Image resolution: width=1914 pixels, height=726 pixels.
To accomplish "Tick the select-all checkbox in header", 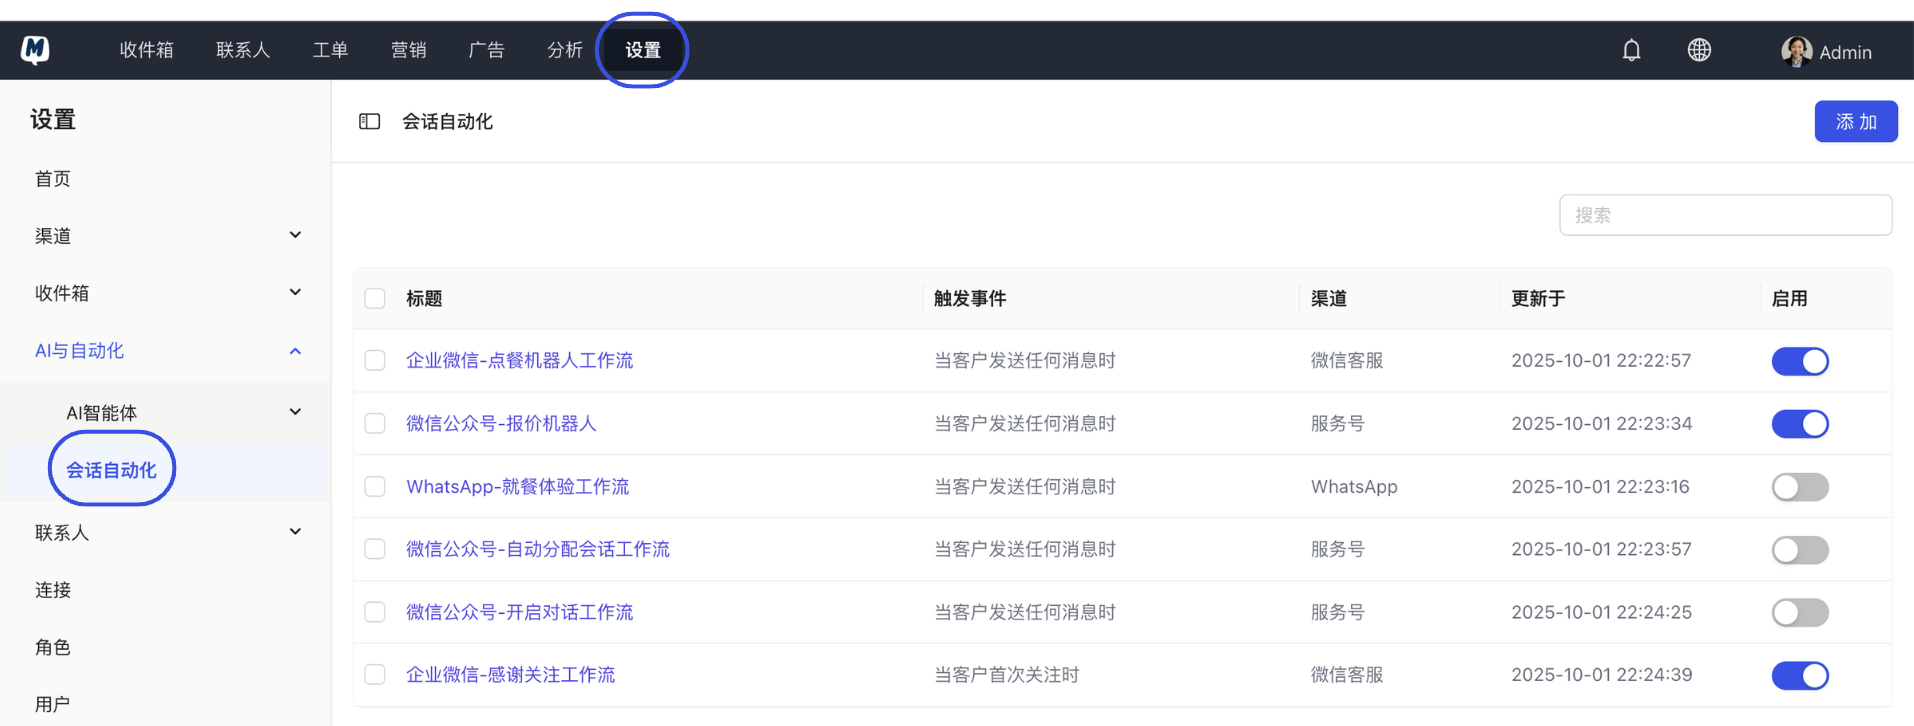I will 375,299.
